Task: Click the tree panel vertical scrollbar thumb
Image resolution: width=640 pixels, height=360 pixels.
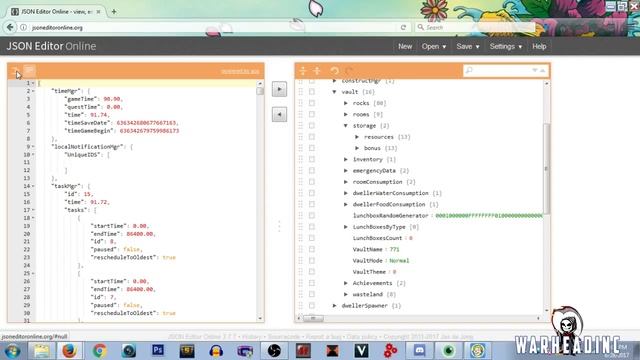Action: click(x=547, y=168)
